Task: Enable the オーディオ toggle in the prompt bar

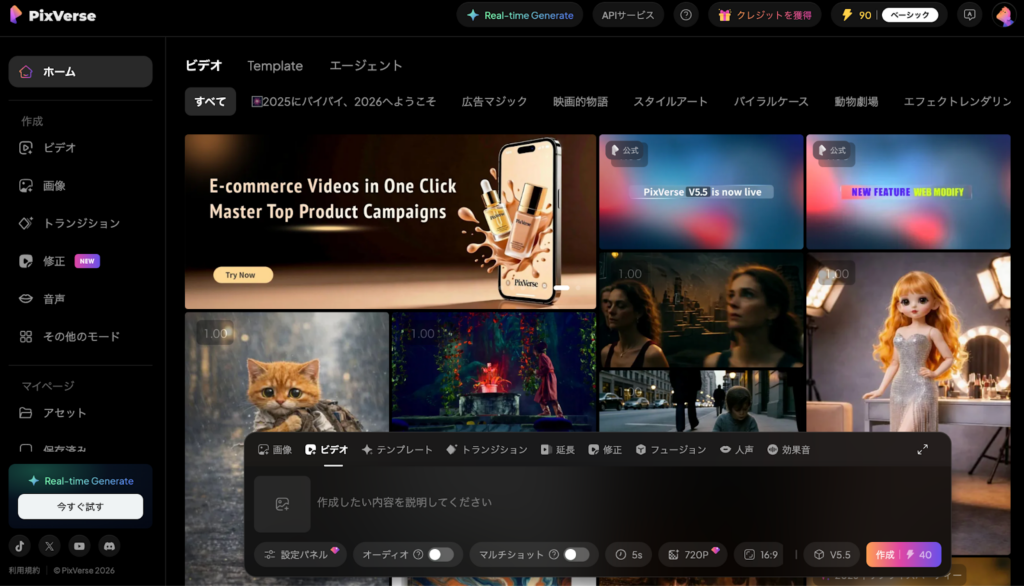Action: 438,553
